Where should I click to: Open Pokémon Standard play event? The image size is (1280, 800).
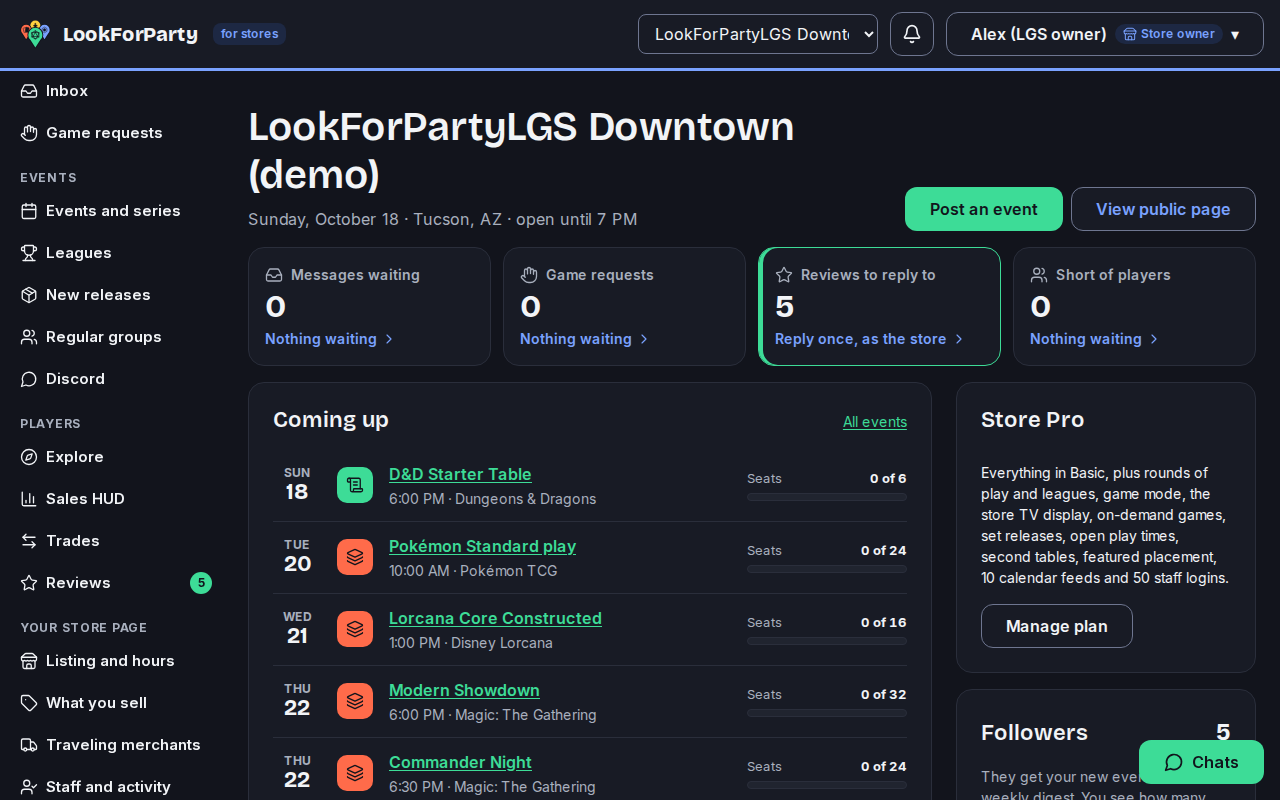coord(482,546)
